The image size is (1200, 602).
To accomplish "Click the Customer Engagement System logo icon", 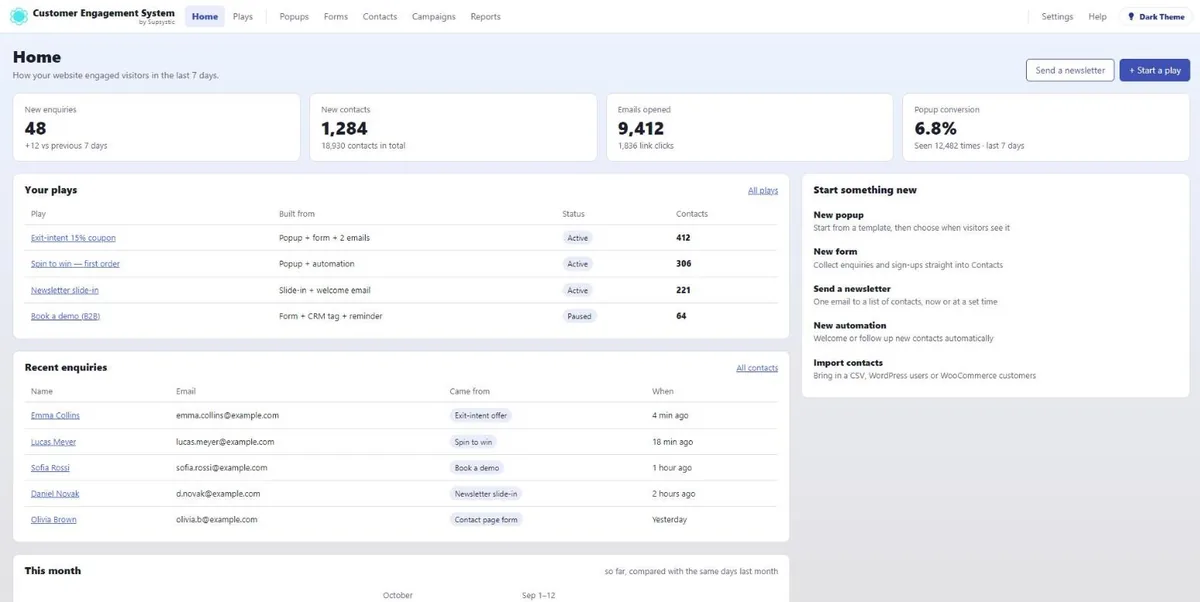I will point(18,17).
